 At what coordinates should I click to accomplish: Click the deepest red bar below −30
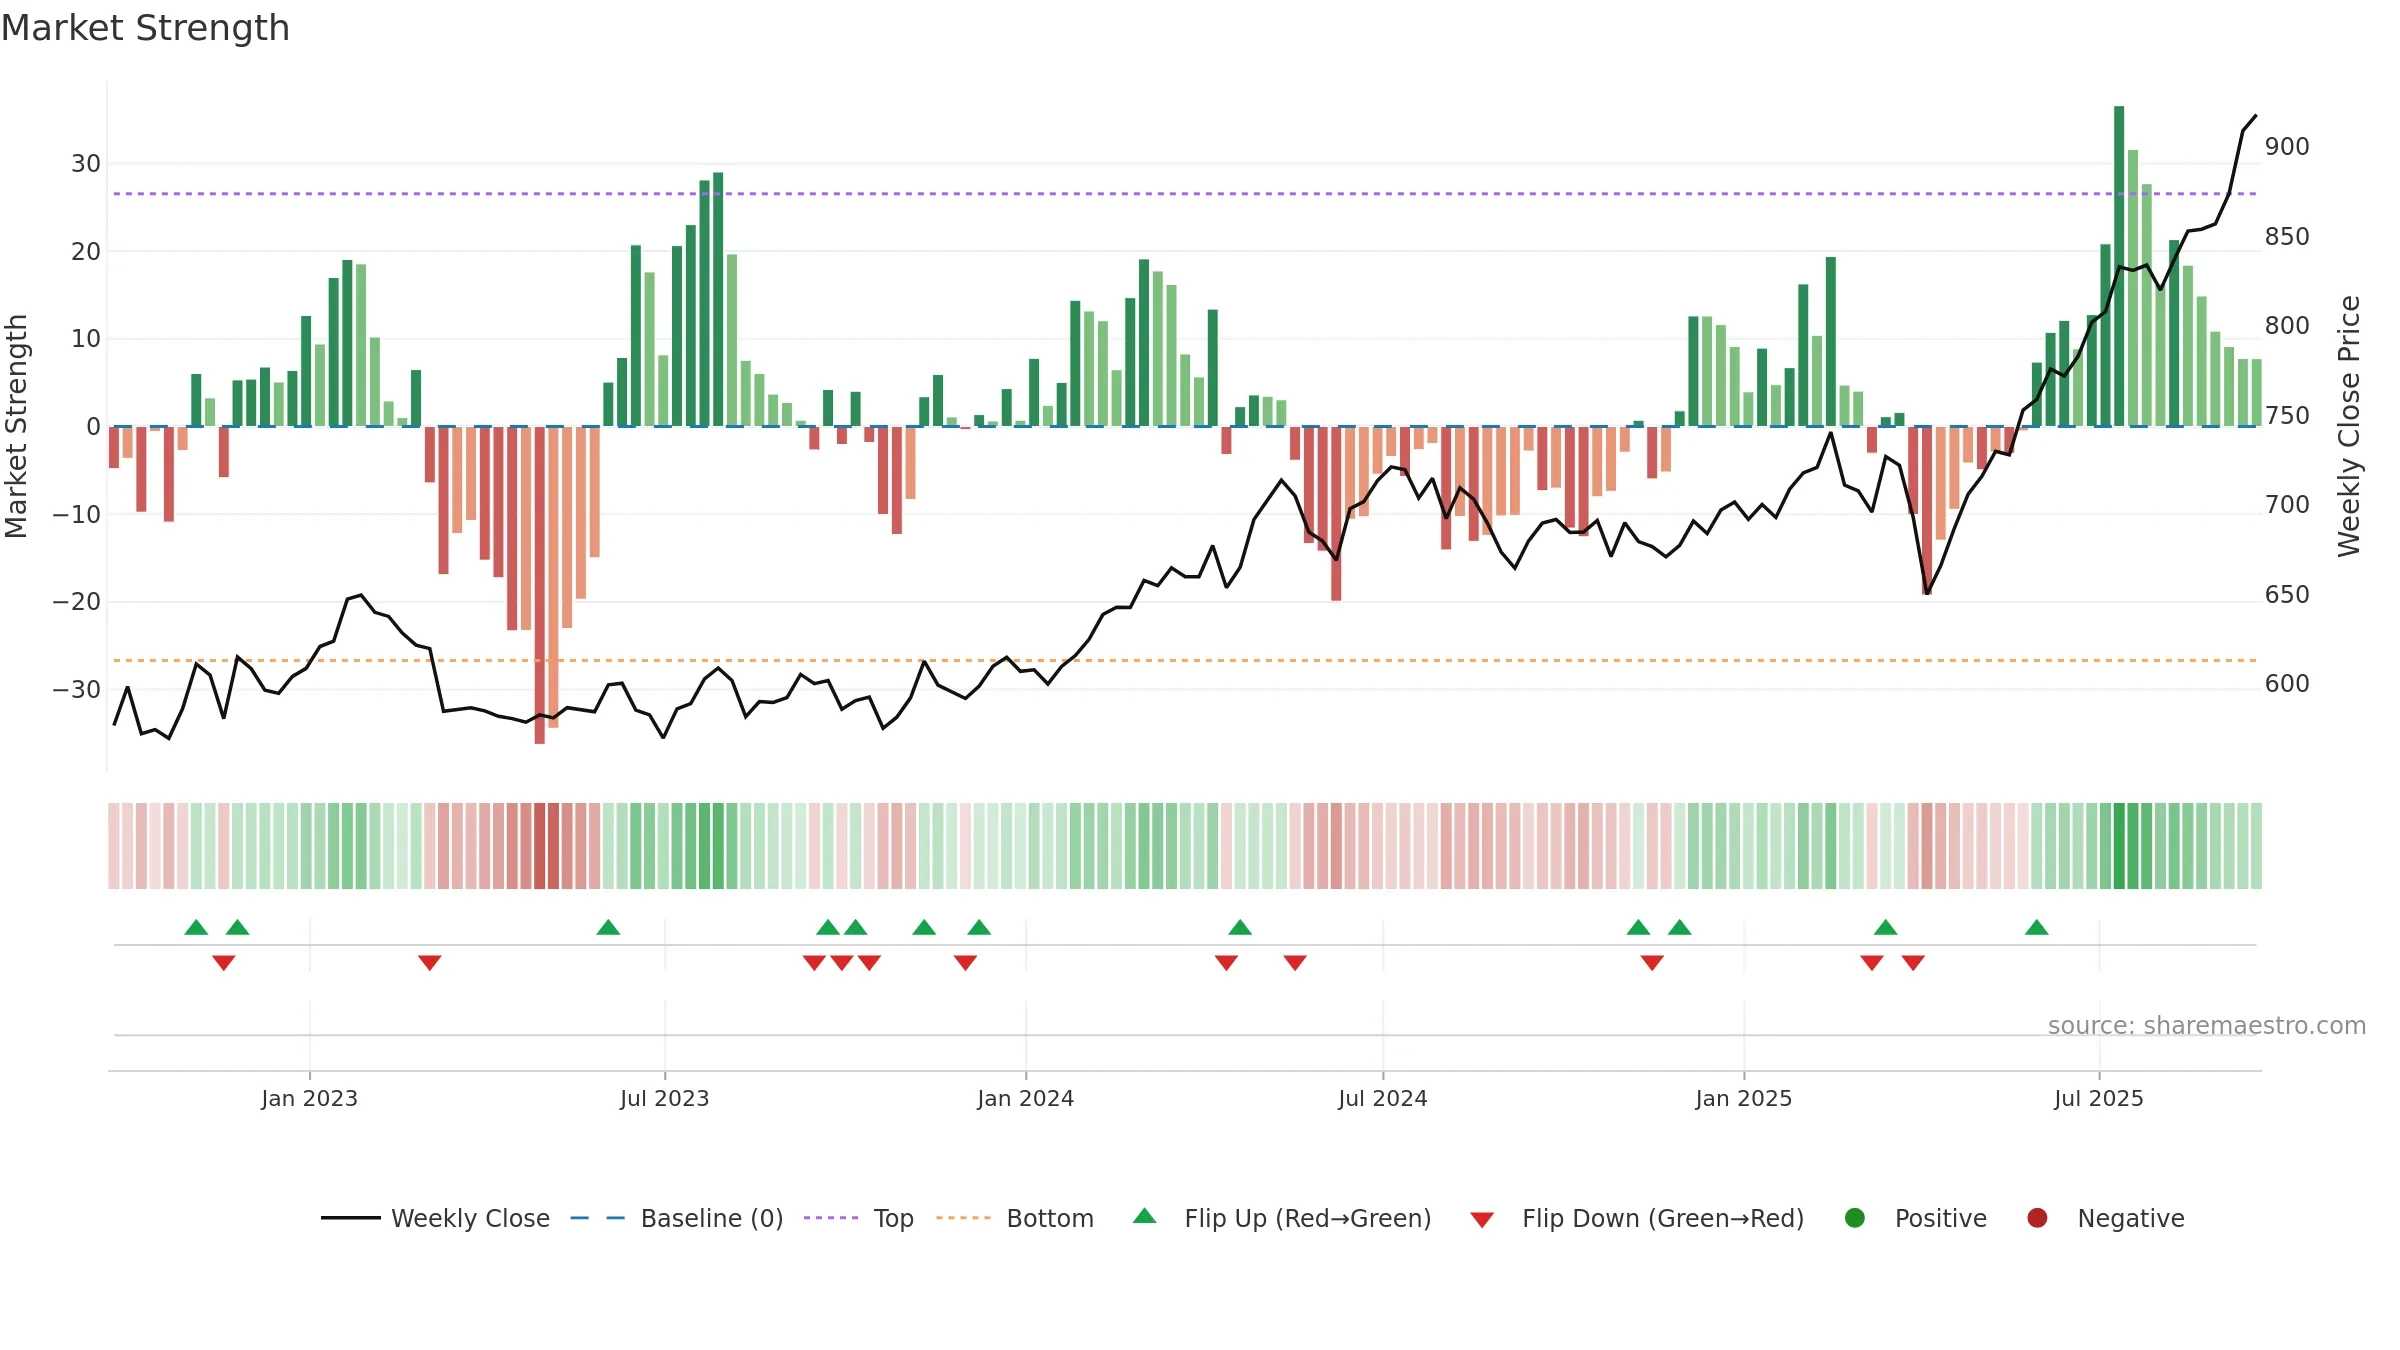coord(539,585)
